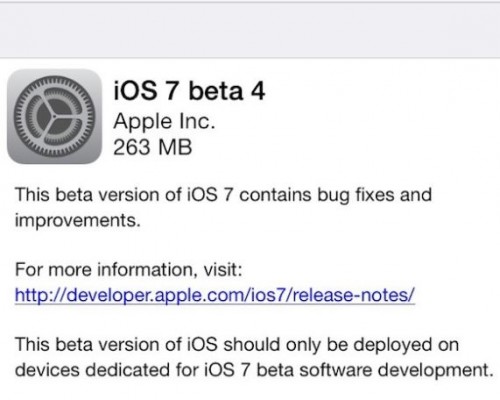Click the word 'iOS' in the heading

click(x=135, y=91)
